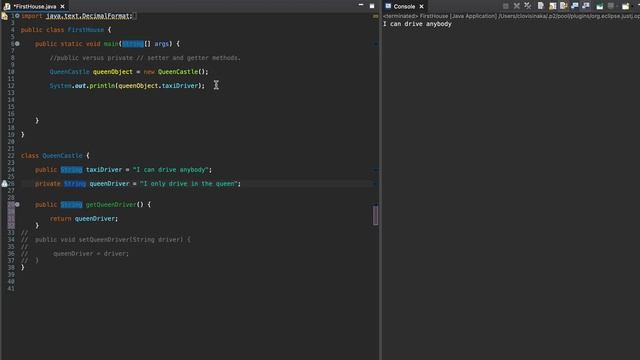Click the string "I can drive anybody" in code
The height and width of the screenshot is (360, 640).
coord(171,170)
